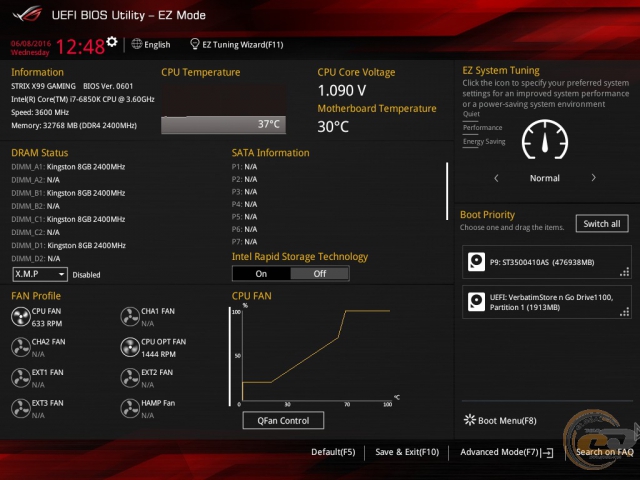Open Search on FAQ
The width and height of the screenshot is (640, 480).
click(604, 452)
